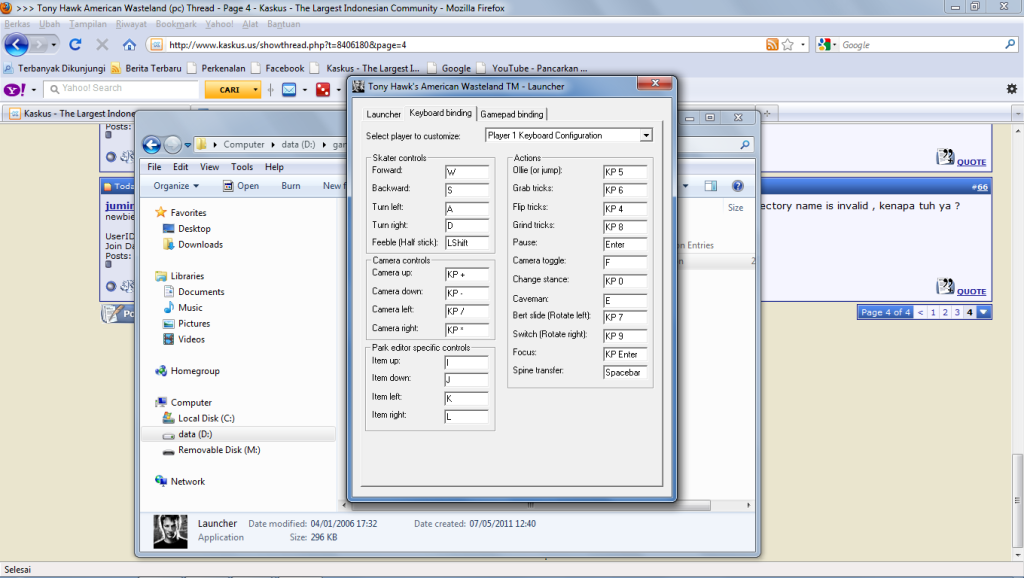1024x578 pixels.
Task: Open Firefox history dropdown beside forward button
Action: coord(54,44)
